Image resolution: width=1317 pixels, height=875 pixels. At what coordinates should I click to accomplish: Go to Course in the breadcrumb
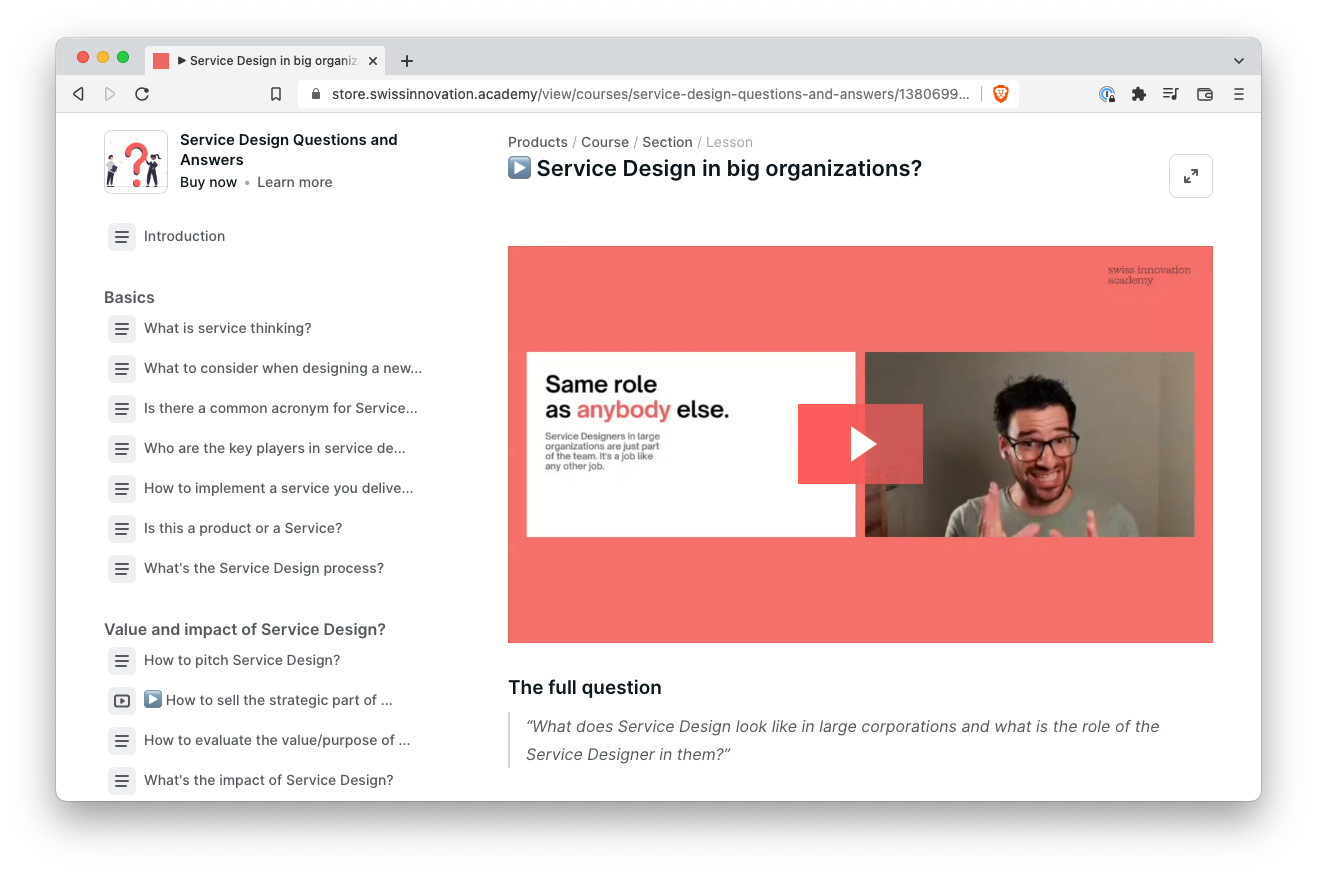(604, 142)
